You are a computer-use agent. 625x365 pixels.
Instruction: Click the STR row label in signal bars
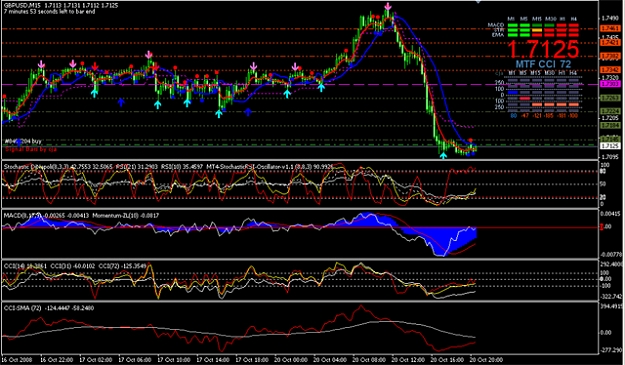(499, 30)
